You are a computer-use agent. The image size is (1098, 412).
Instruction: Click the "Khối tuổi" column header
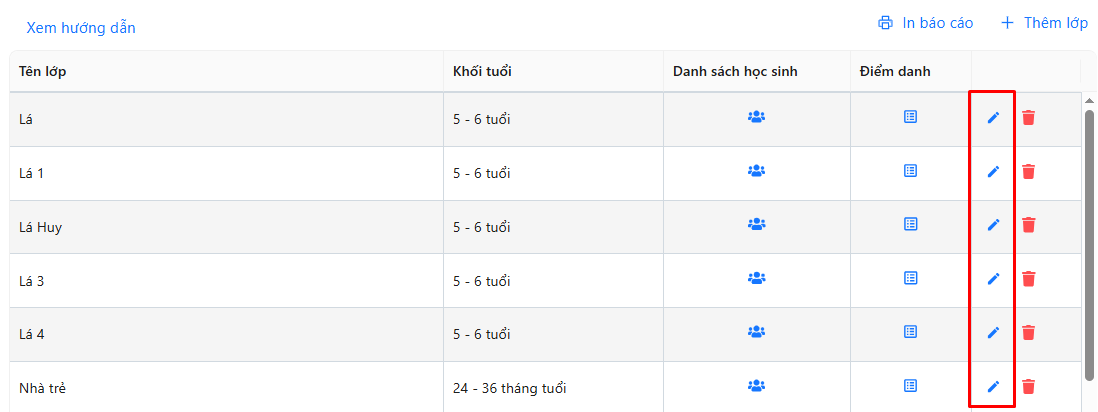point(483,72)
